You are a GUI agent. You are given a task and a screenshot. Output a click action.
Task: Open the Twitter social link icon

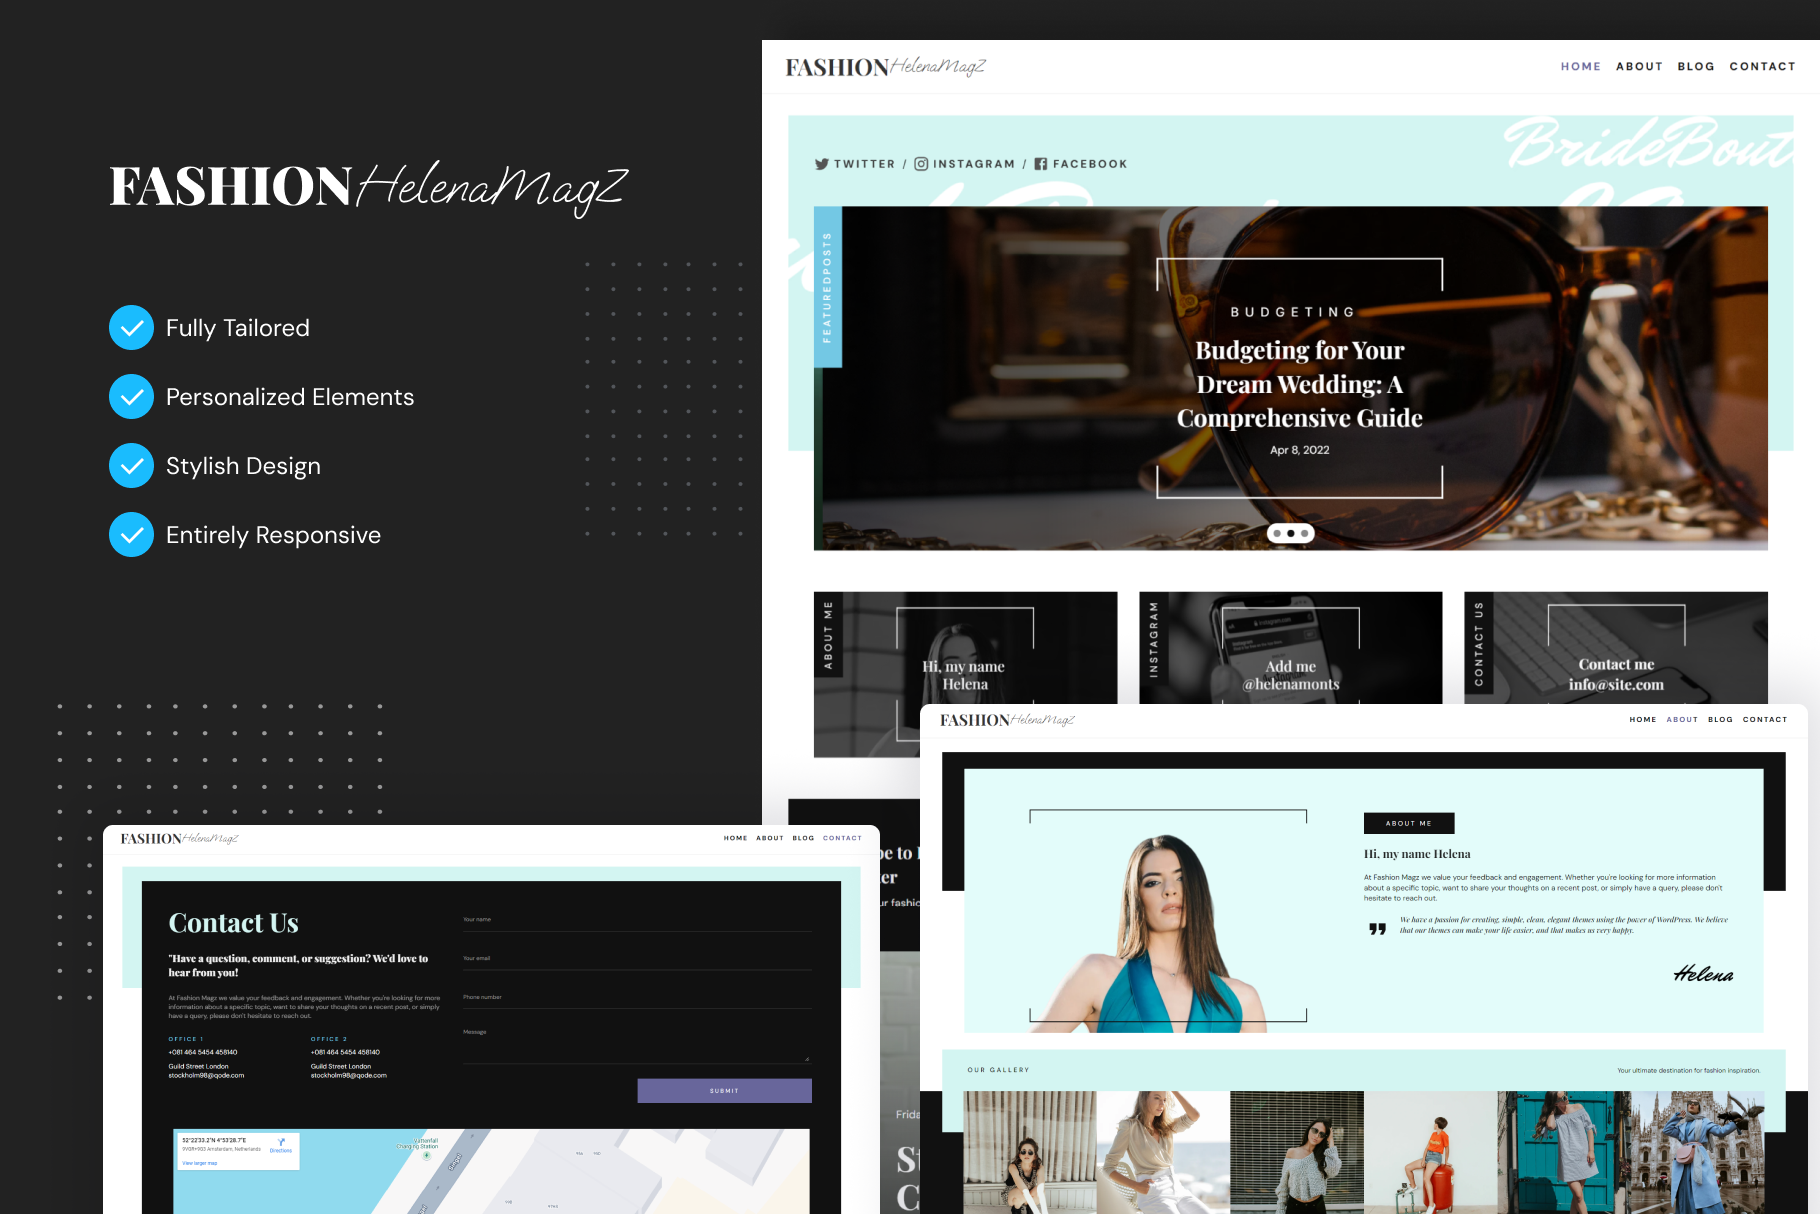(822, 164)
